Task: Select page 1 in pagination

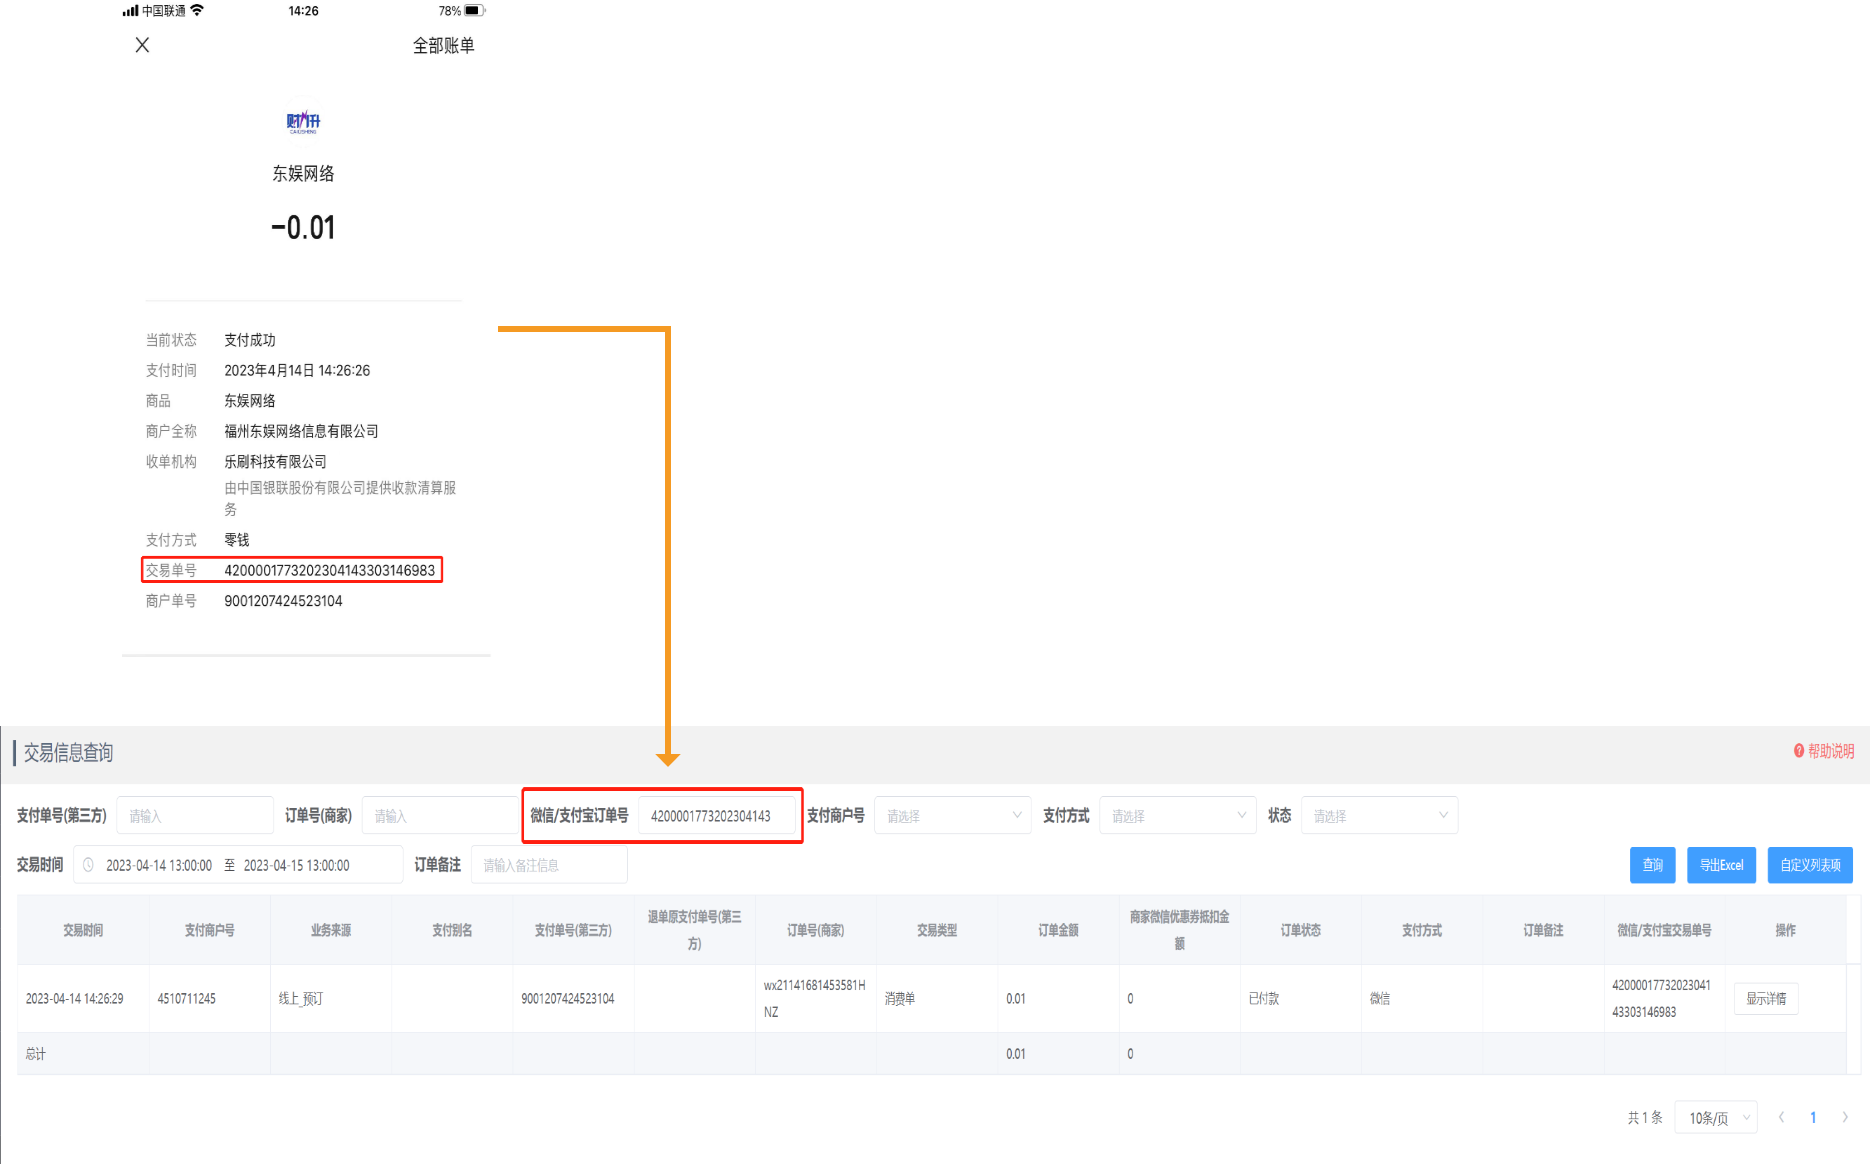Action: pos(1813,1118)
